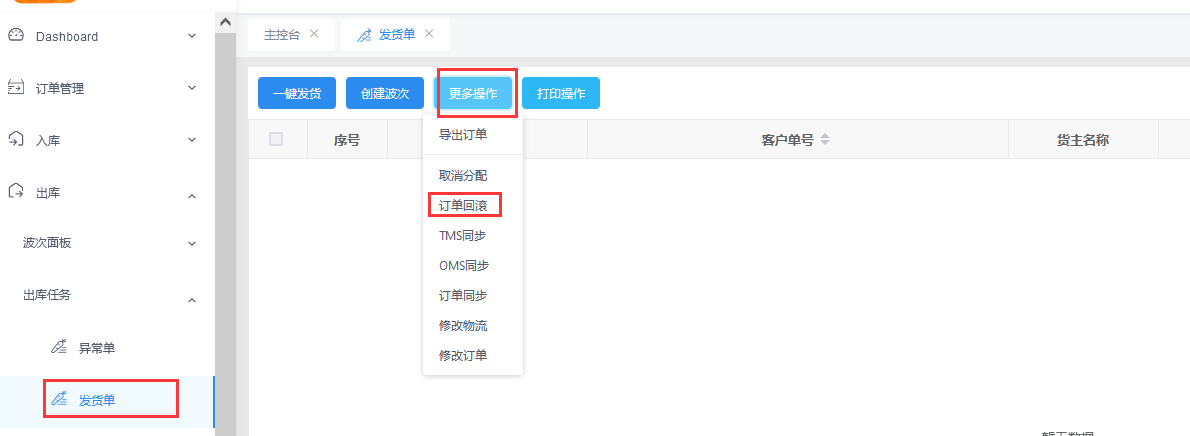
Task: Close the 发货单 tab
Action: [429, 33]
